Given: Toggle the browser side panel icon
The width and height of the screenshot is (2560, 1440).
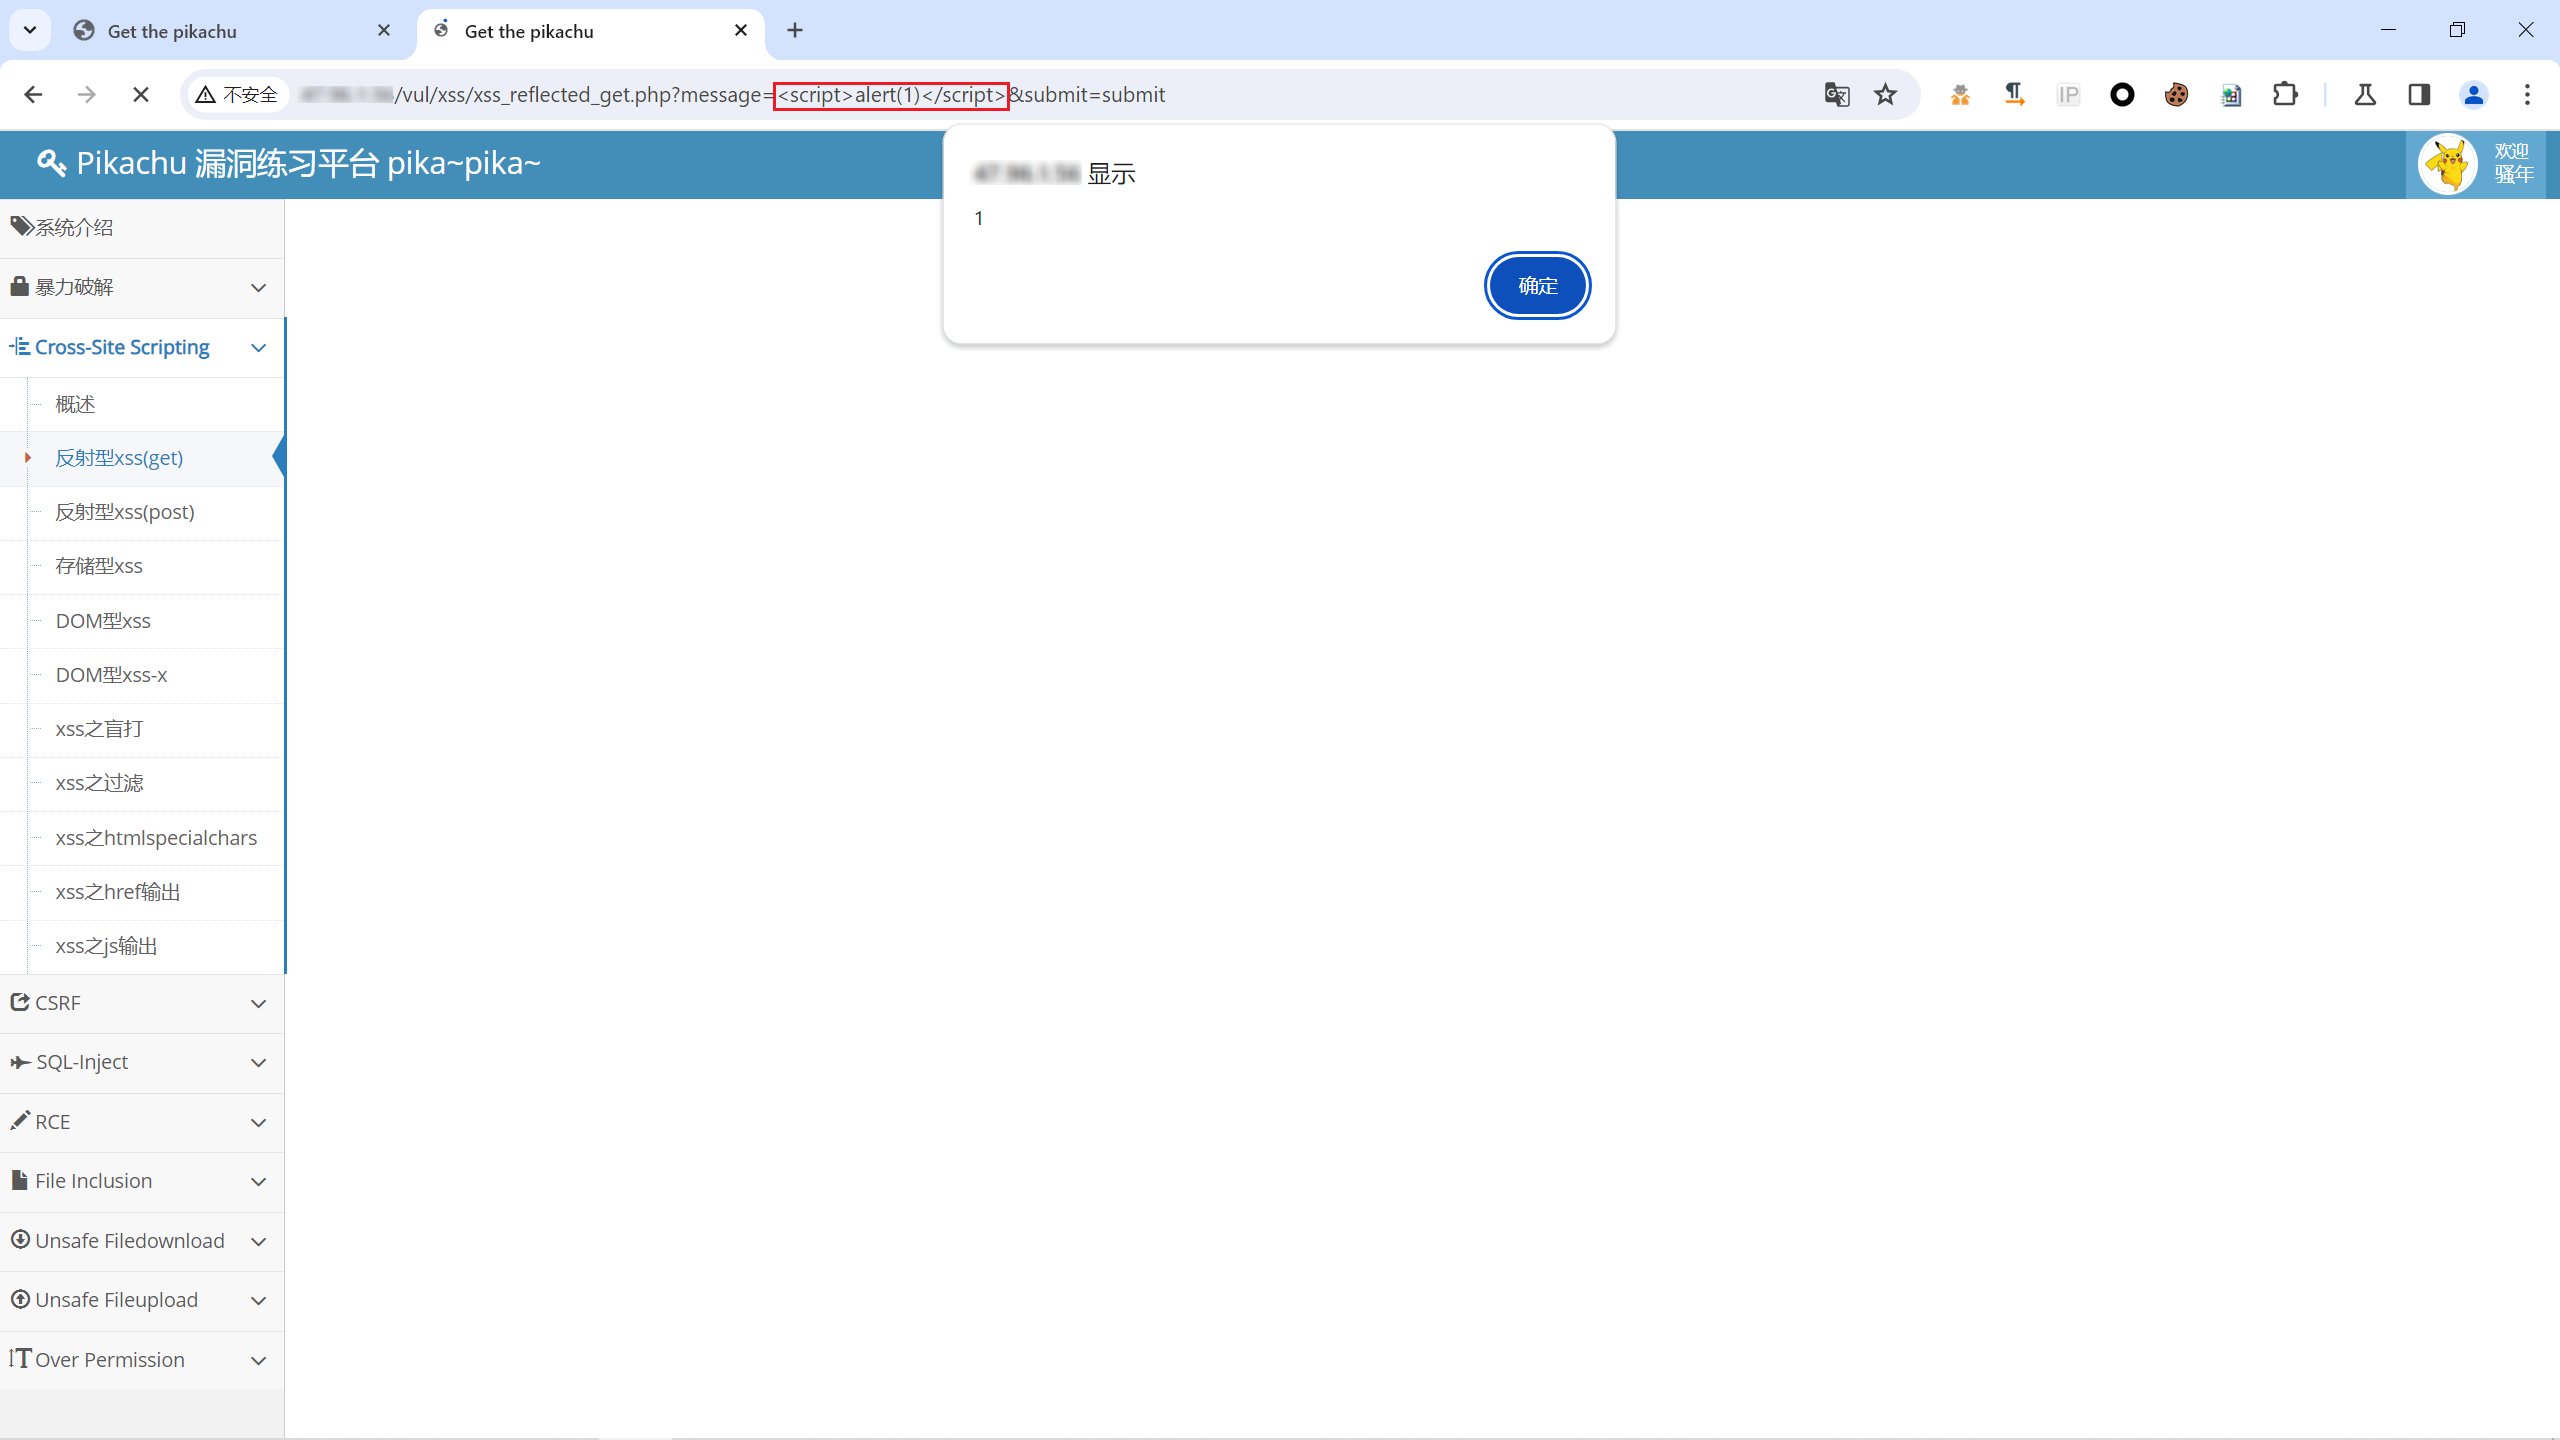Looking at the screenshot, I should click(x=2420, y=94).
